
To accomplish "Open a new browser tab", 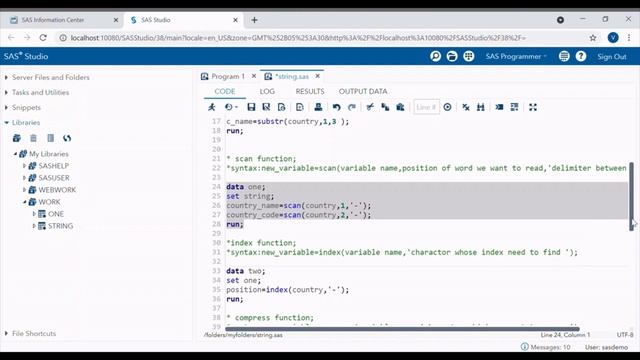I will click(254, 20).
